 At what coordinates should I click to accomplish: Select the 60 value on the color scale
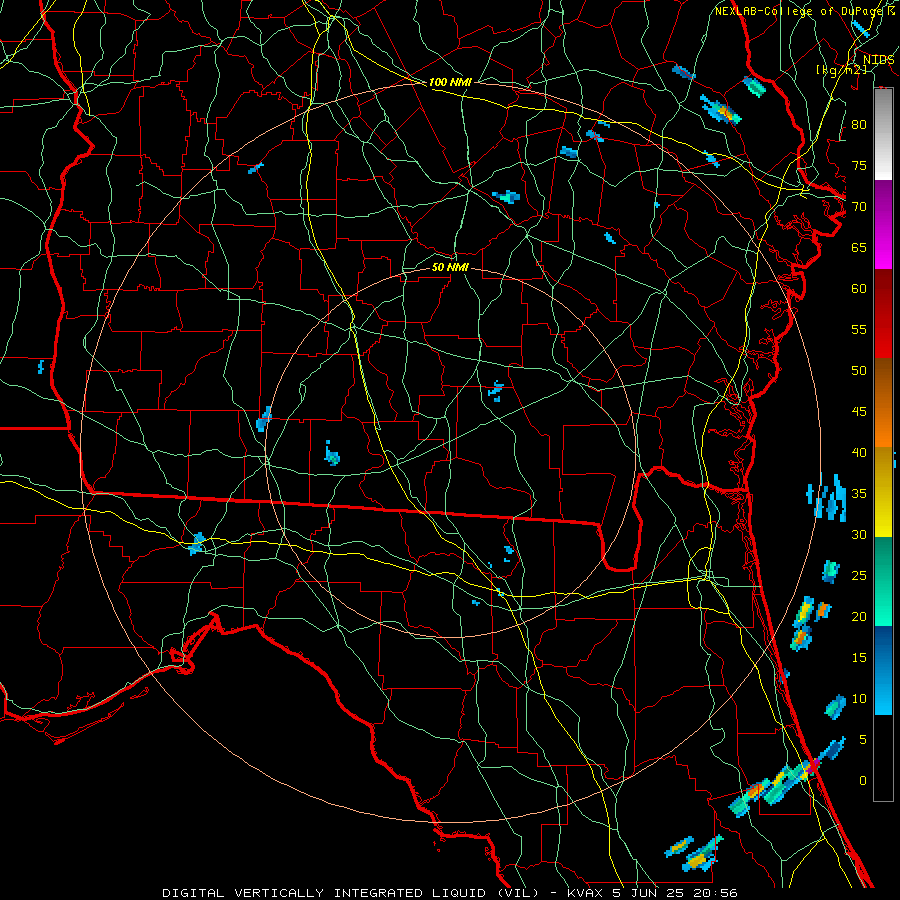(x=859, y=289)
